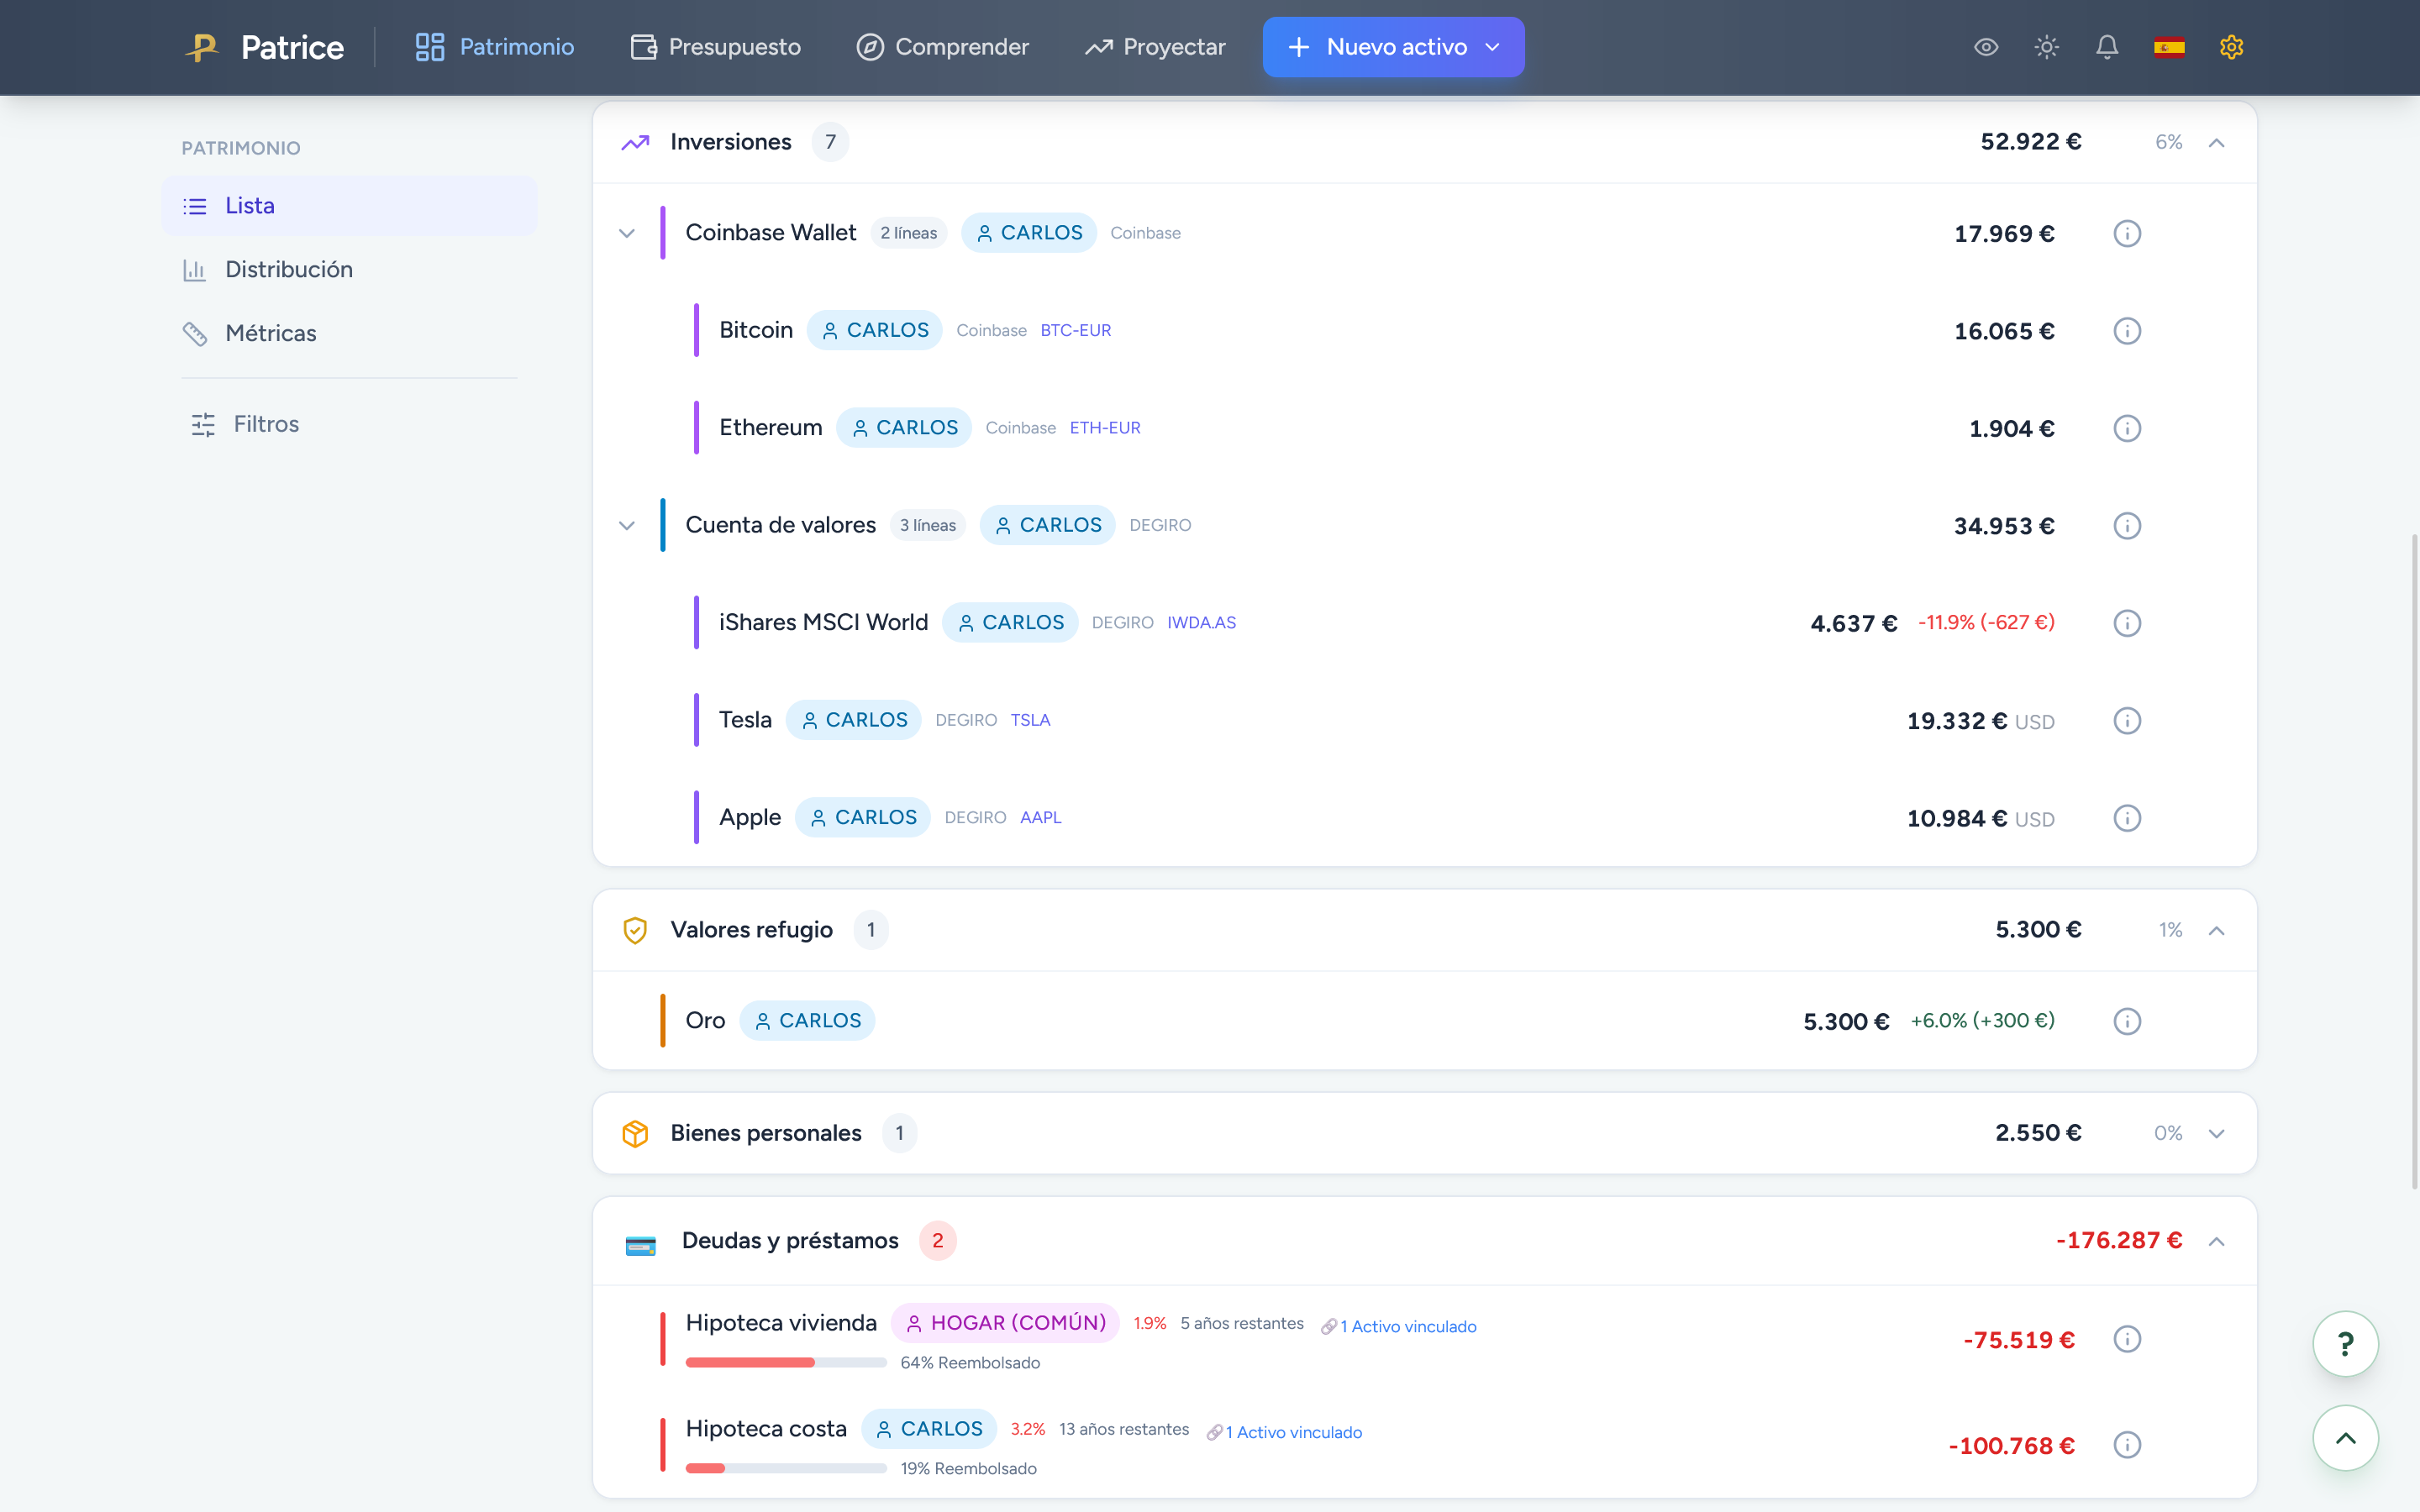Click the Patrice logo icon
The height and width of the screenshot is (1512, 2420).
click(x=202, y=47)
